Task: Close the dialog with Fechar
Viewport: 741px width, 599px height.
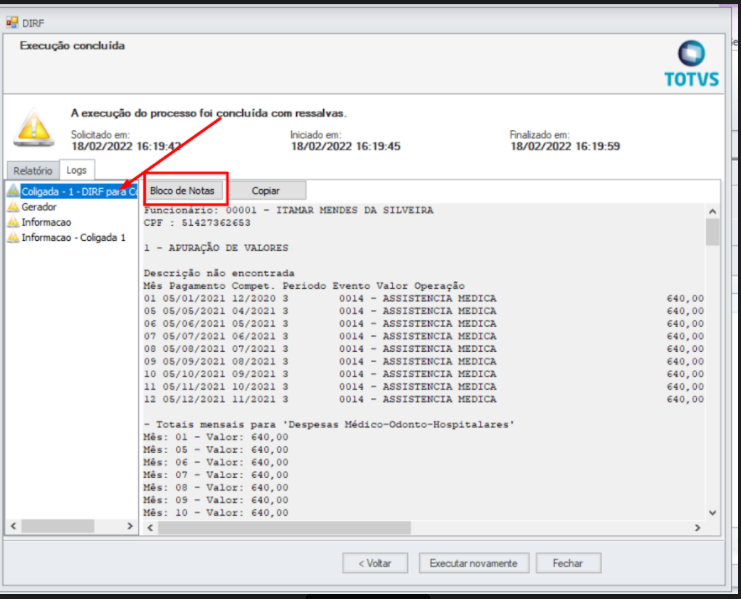Action: 568,563
